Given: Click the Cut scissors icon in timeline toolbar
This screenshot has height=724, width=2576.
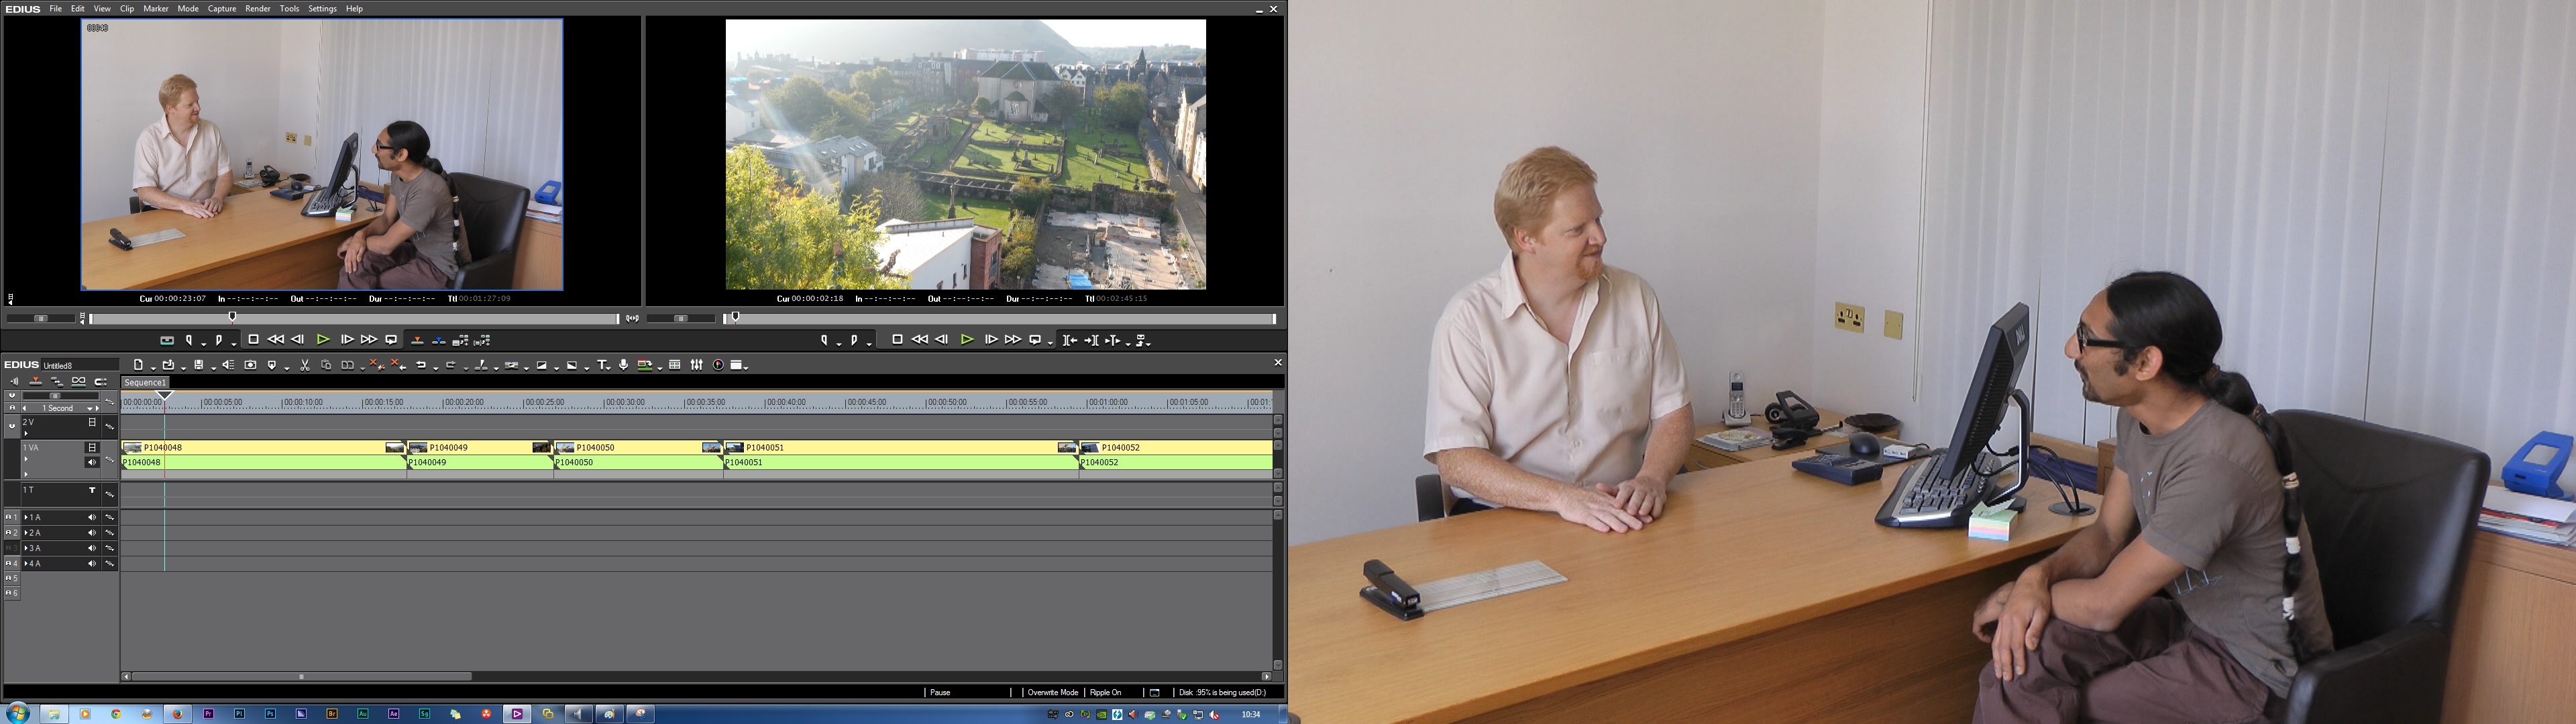Looking at the screenshot, I should (x=305, y=365).
